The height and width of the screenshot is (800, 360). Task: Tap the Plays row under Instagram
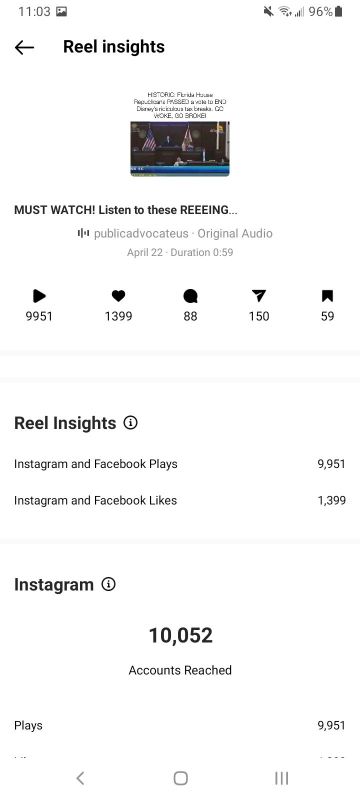(x=180, y=725)
